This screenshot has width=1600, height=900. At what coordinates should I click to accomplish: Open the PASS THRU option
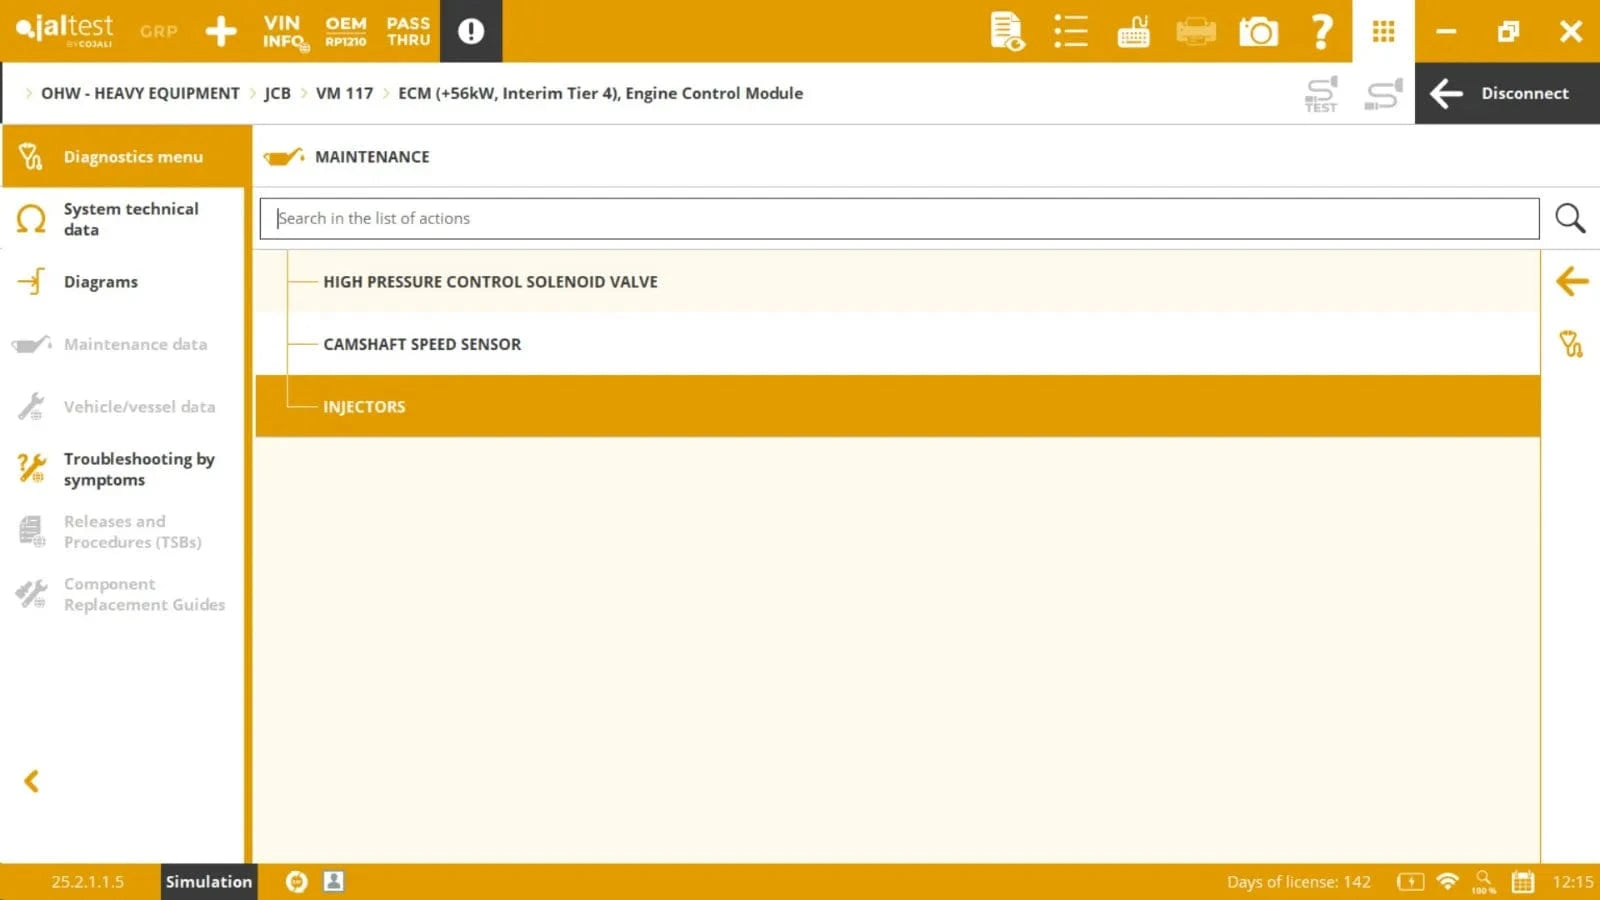pyautogui.click(x=408, y=31)
